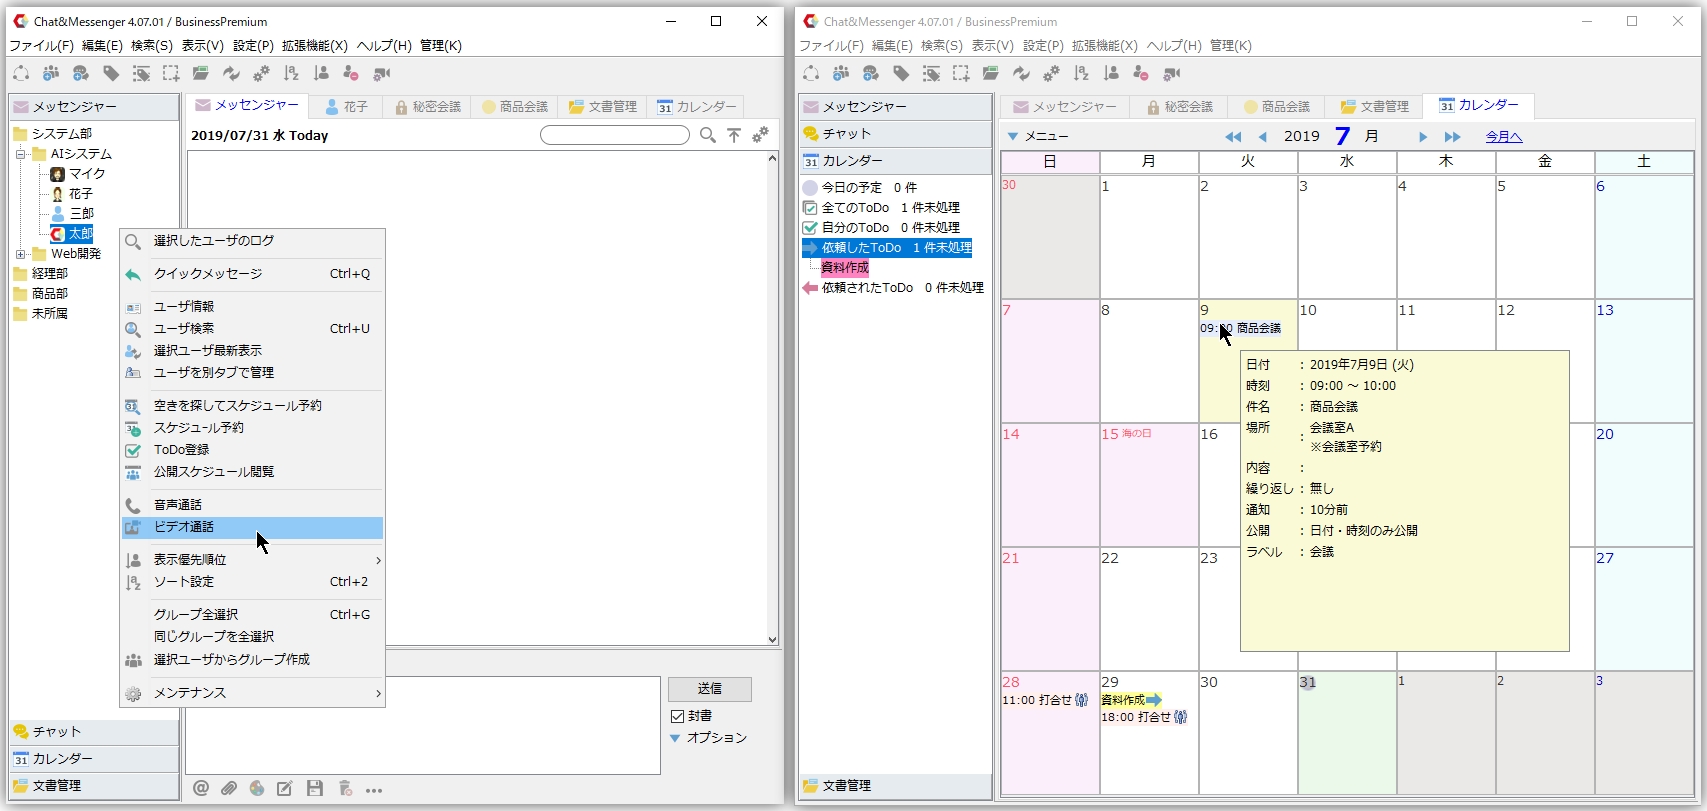Choose クイックメッセージ from context menu
The height and width of the screenshot is (811, 1707).
tap(253, 274)
